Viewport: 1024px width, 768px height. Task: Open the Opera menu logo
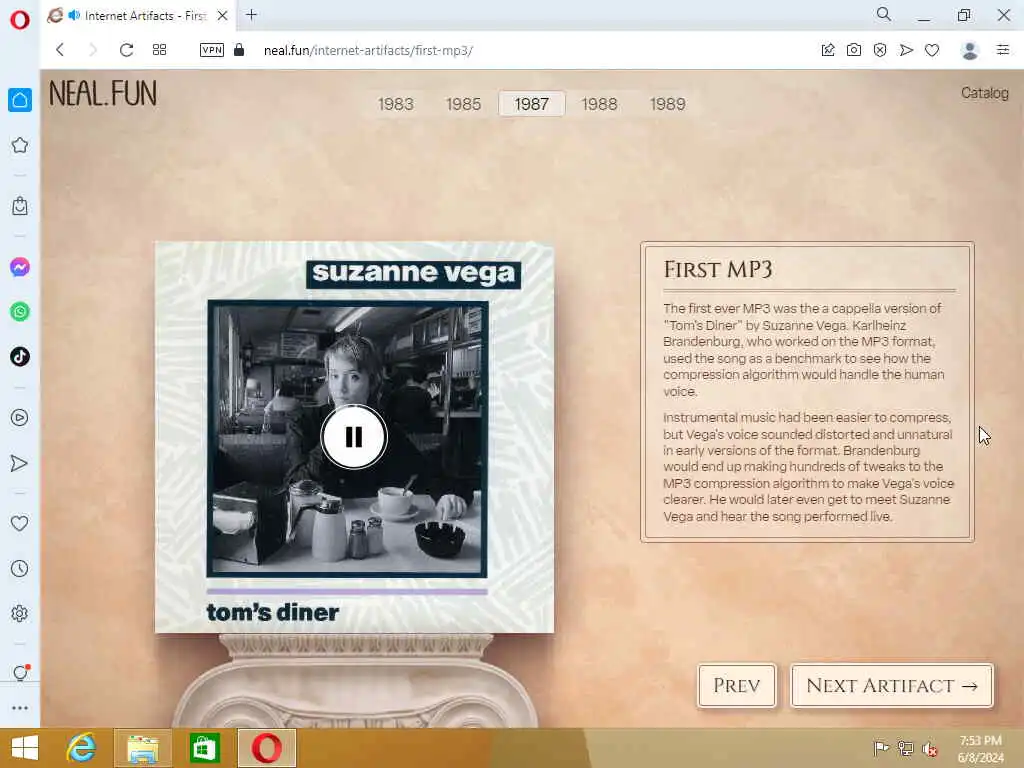[x=20, y=19]
